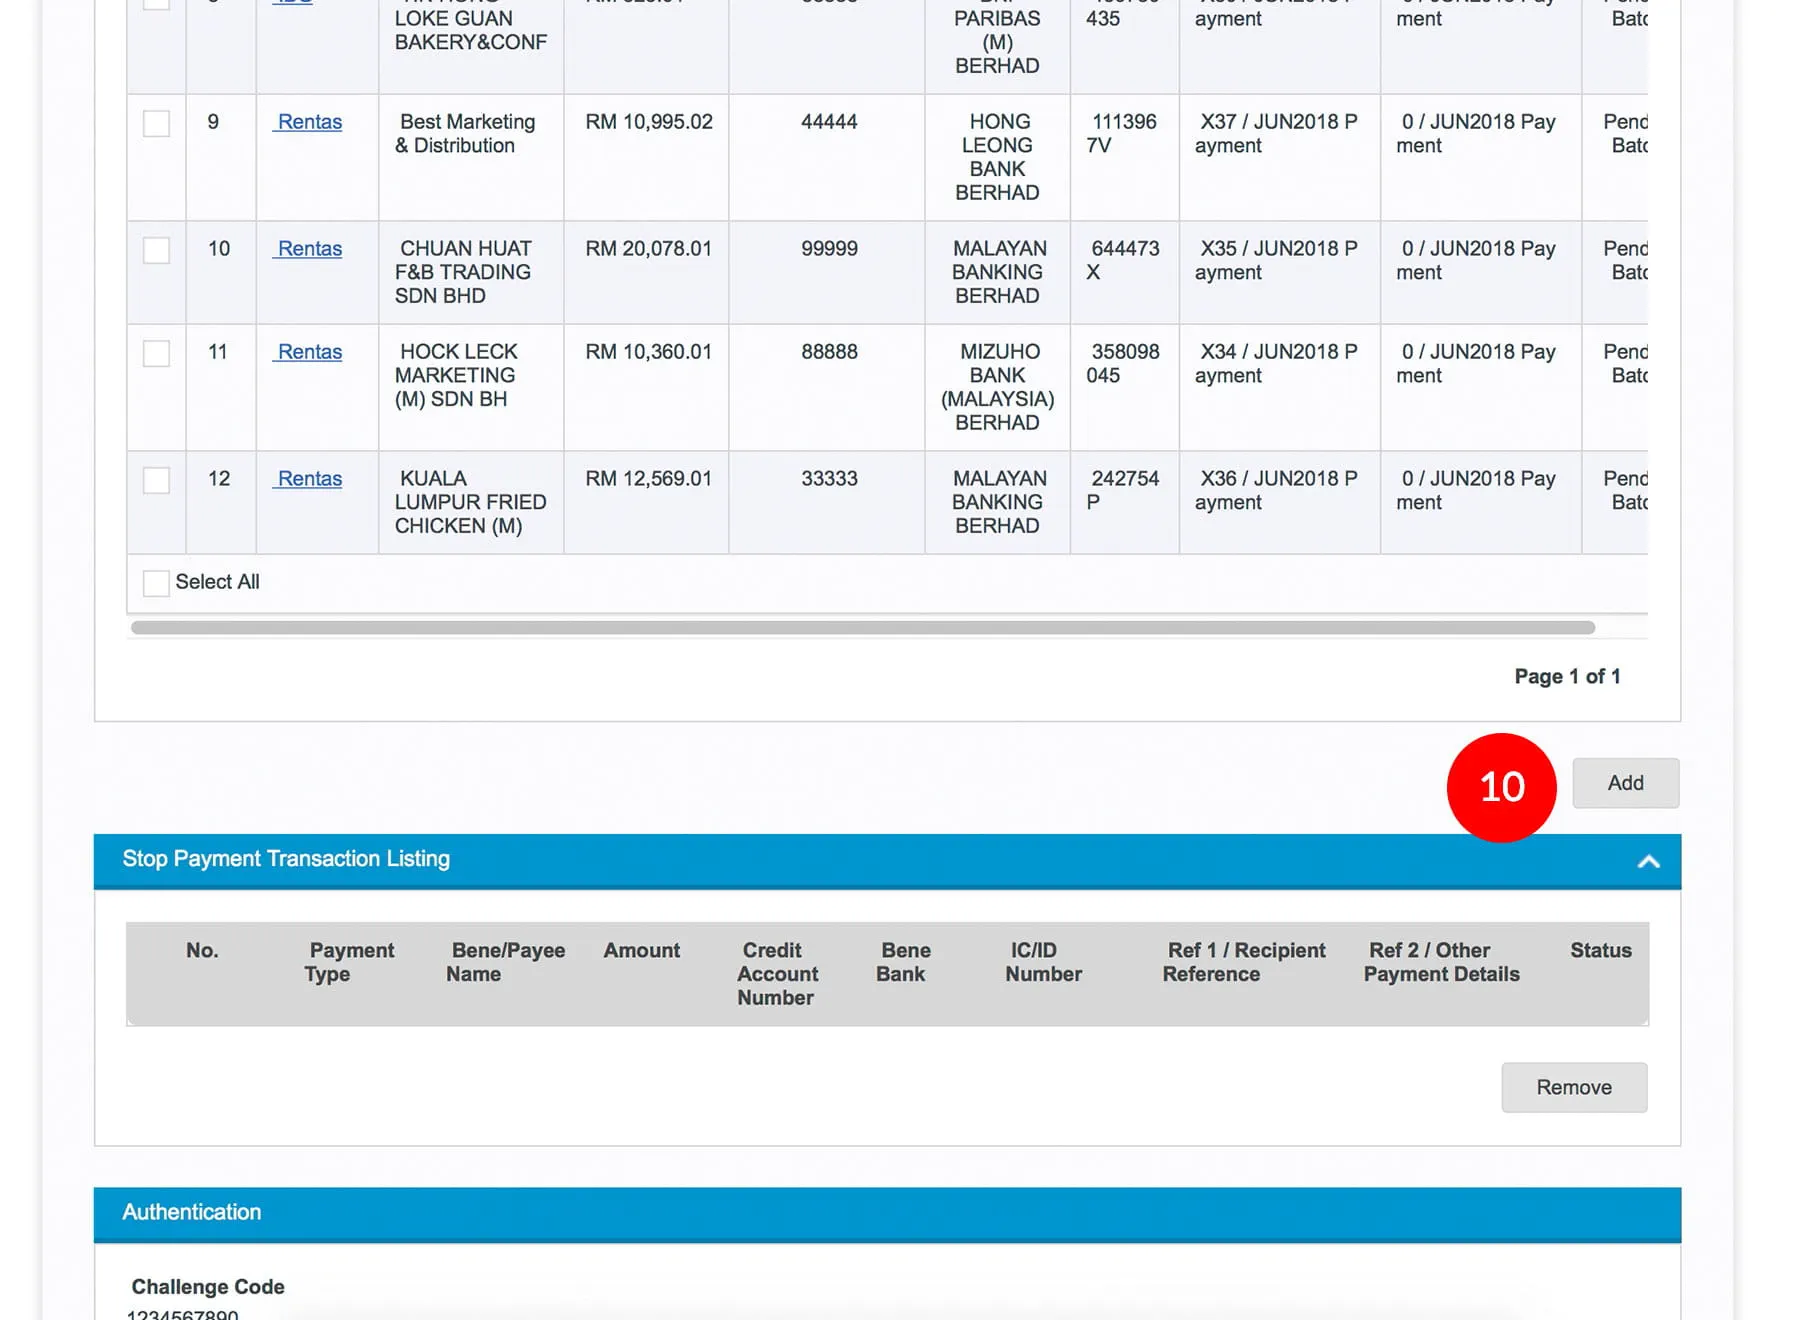This screenshot has height=1320, width=1800.
Task: Click the Status column header
Action: coord(1600,951)
